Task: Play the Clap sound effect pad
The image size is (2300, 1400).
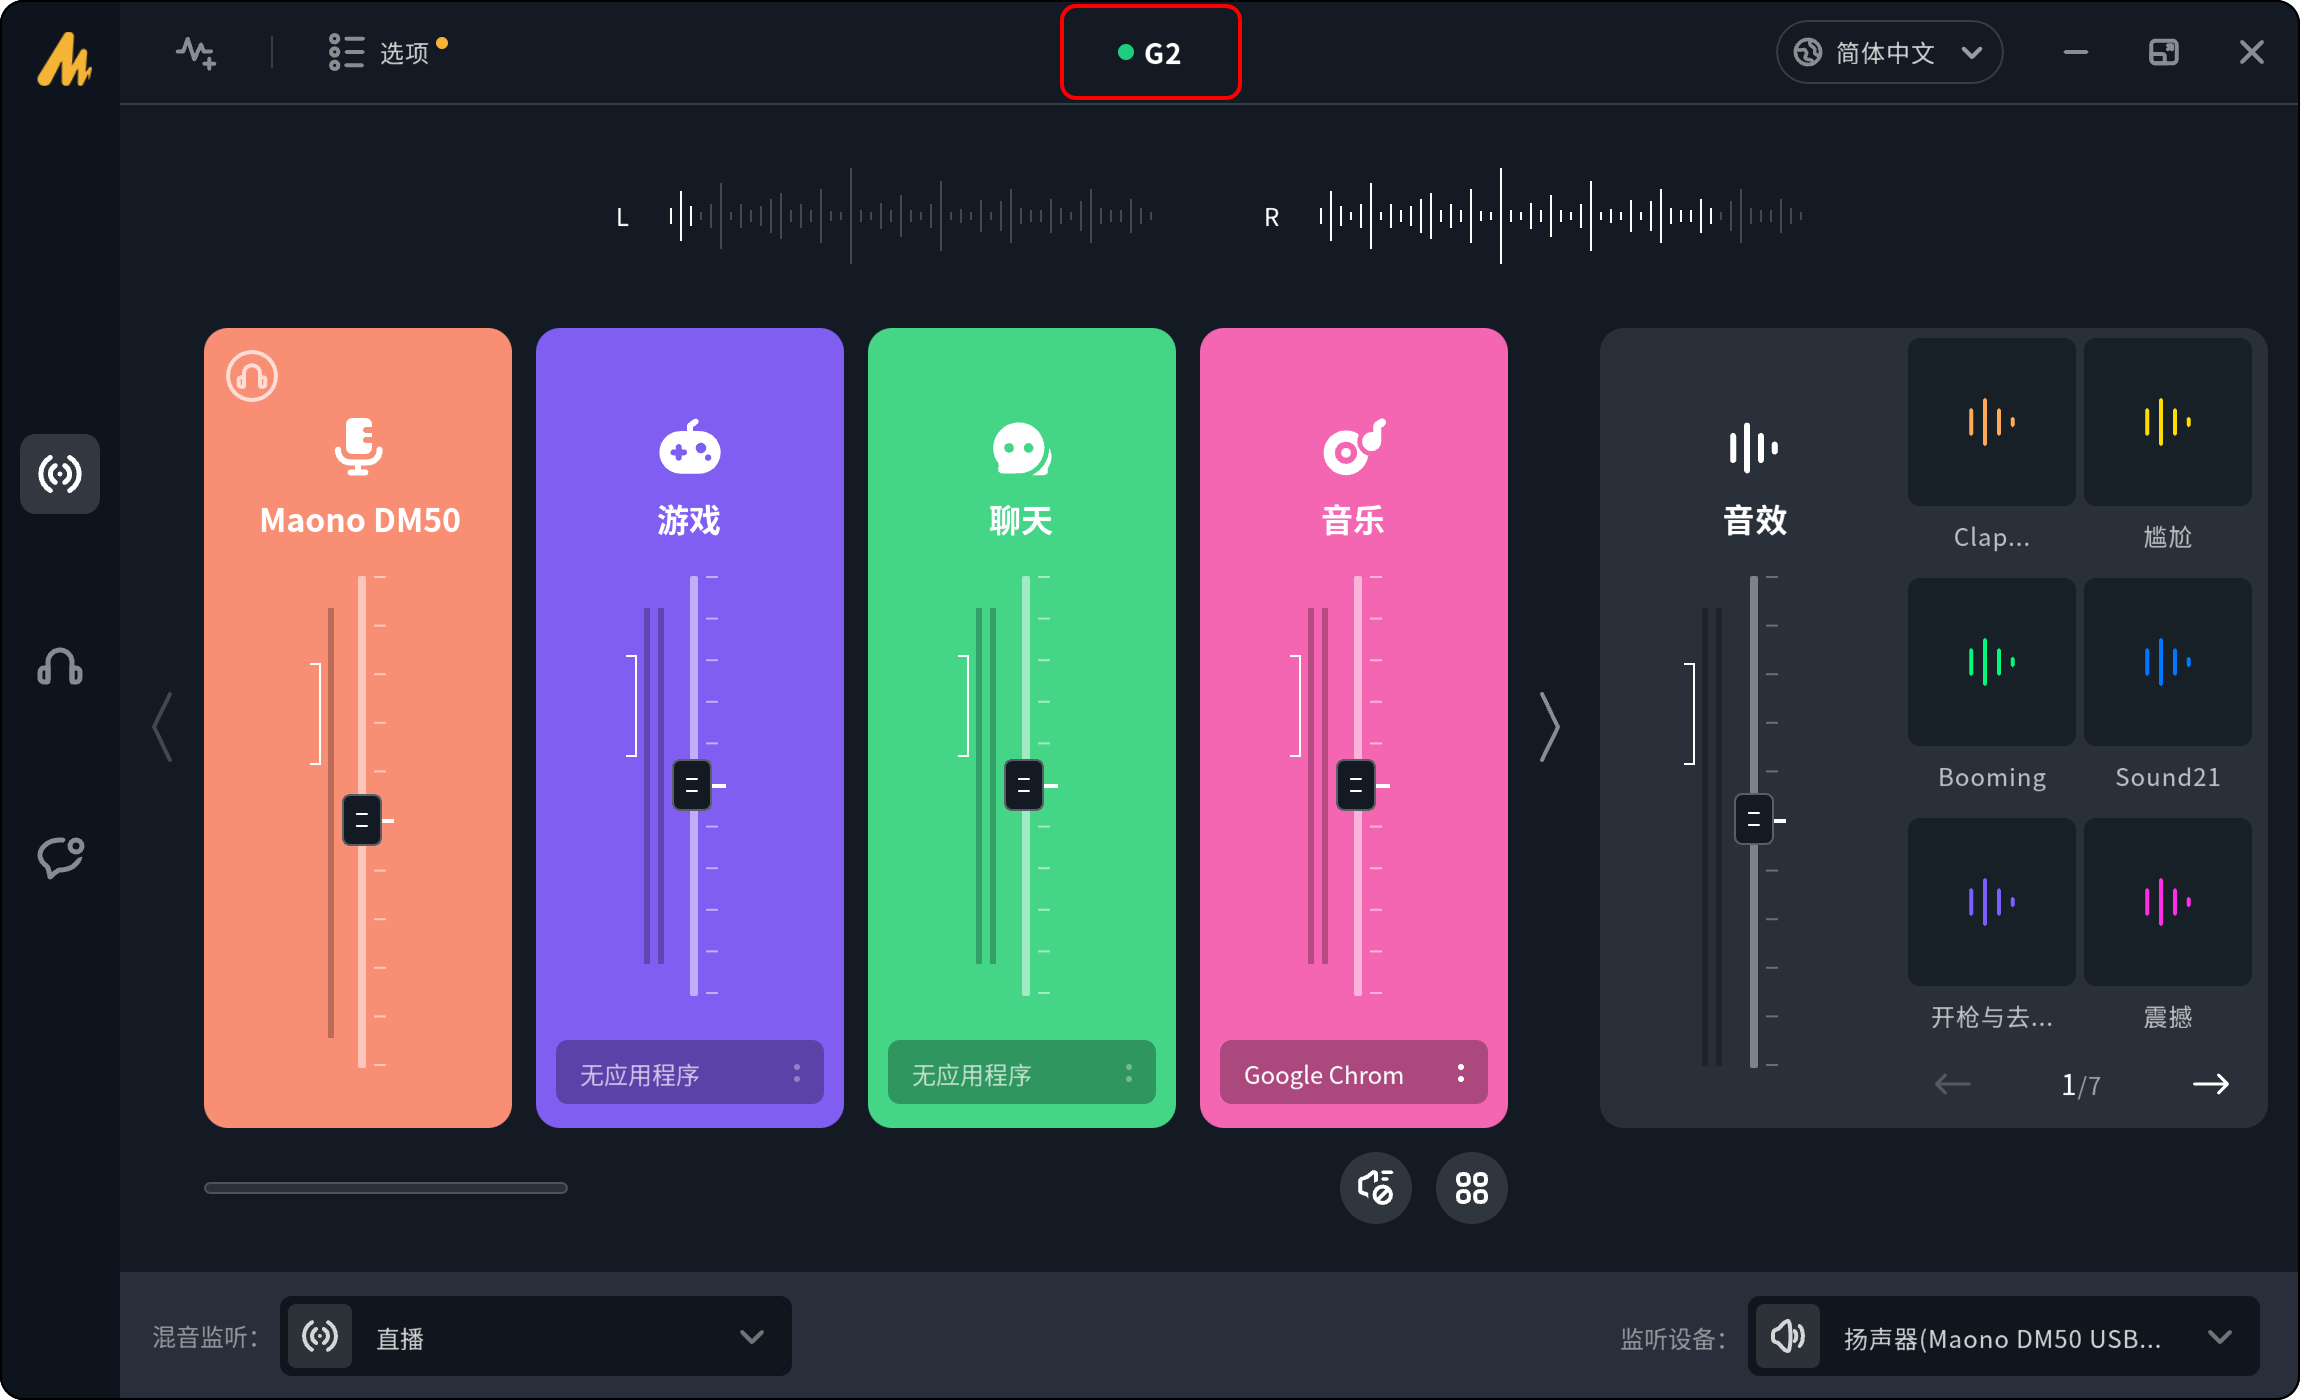Action: pyautogui.click(x=1991, y=422)
